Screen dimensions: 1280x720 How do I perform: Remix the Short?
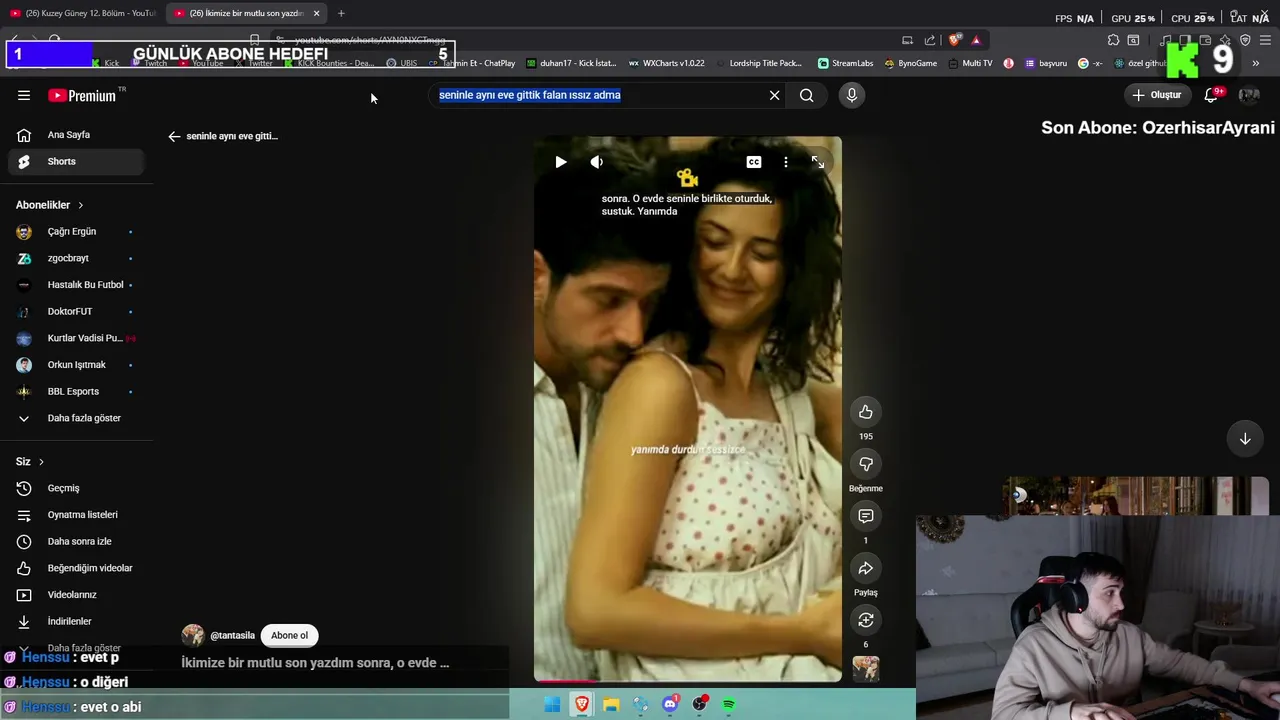click(866, 620)
